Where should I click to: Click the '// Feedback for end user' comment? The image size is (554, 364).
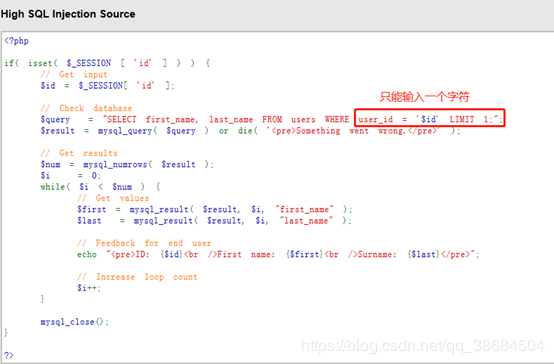(144, 243)
